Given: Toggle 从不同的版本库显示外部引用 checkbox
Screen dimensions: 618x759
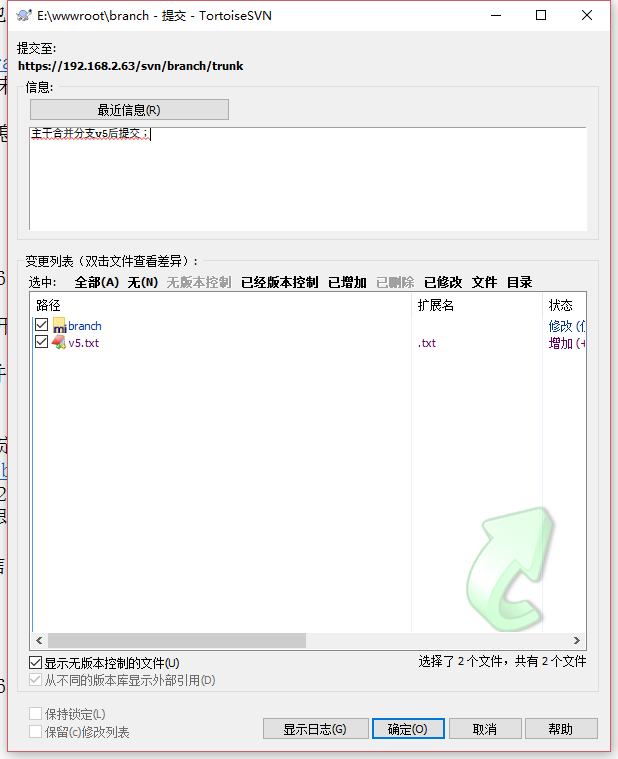Looking at the screenshot, I should 35,680.
